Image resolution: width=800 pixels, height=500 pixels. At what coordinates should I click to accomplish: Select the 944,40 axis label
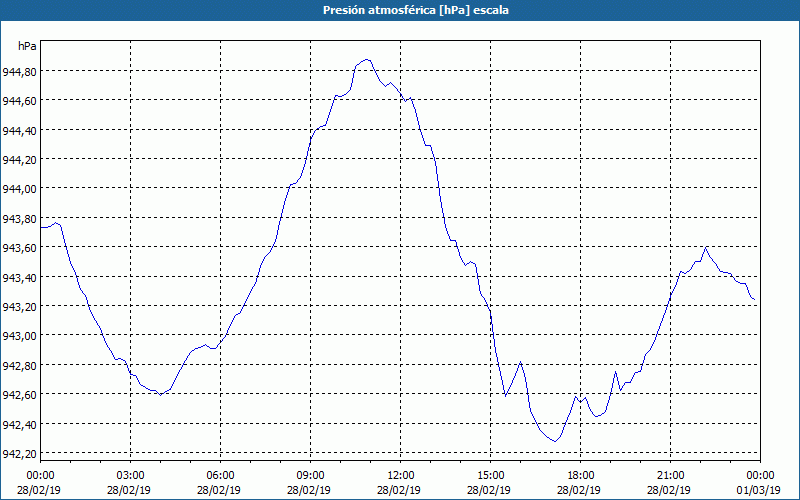click(19, 131)
